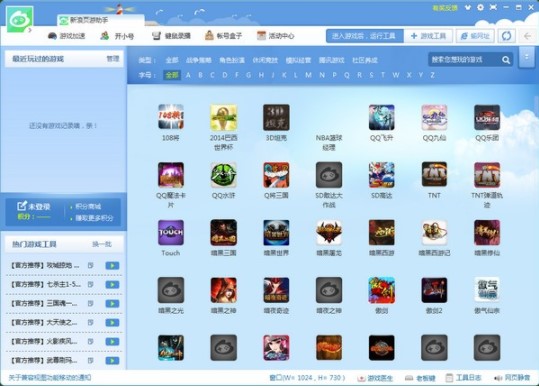This screenshot has height=388, width=539.
Task: Select the 暗黑之光 placeholder icon
Action: (170, 290)
